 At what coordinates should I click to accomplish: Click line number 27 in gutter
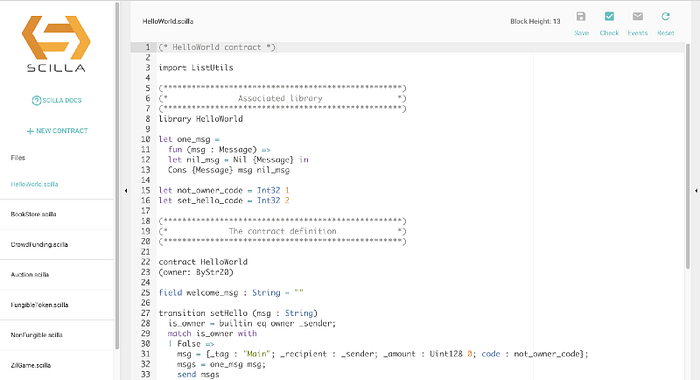click(x=146, y=313)
